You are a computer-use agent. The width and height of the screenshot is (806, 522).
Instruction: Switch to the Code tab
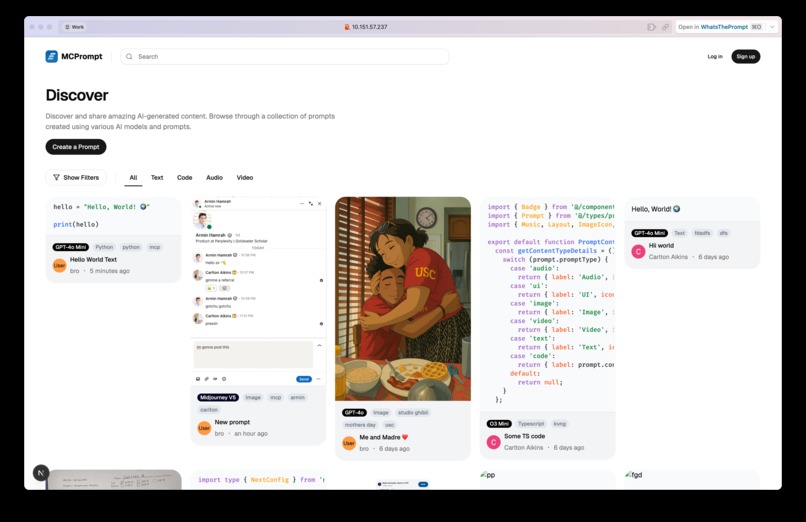[x=185, y=178]
